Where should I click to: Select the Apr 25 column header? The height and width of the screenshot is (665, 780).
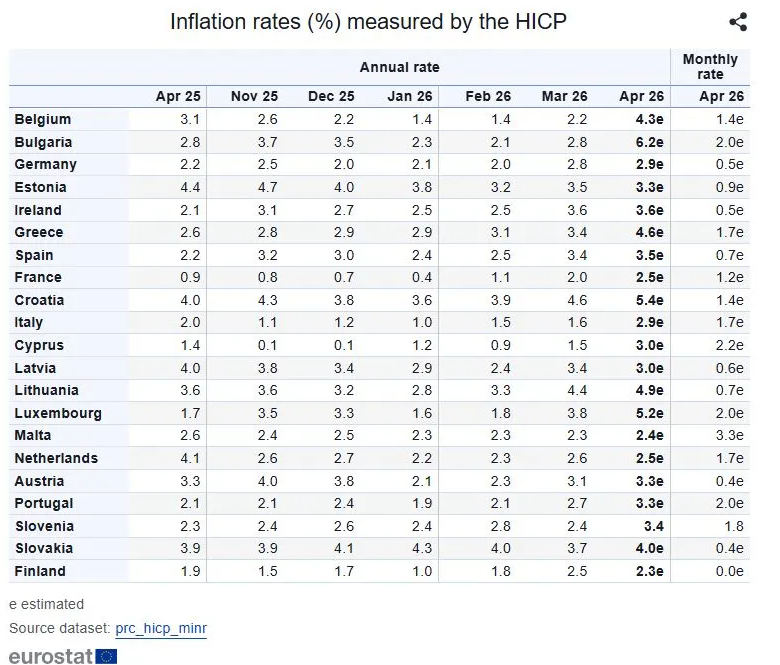click(x=178, y=96)
